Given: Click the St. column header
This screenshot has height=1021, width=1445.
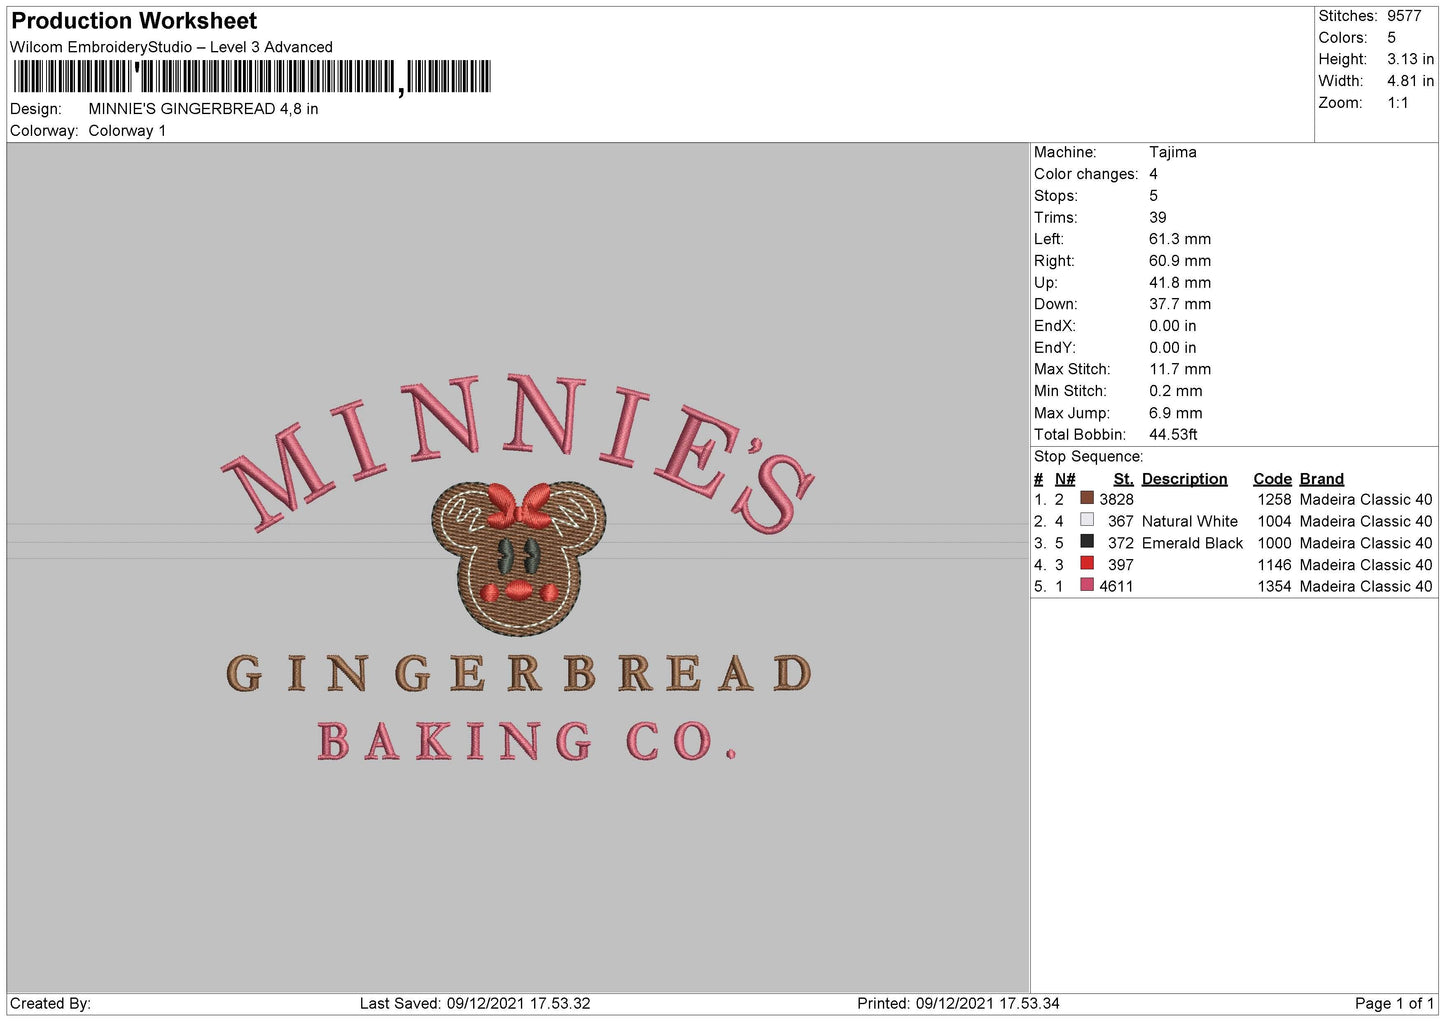Looking at the screenshot, I should [x=1123, y=479].
